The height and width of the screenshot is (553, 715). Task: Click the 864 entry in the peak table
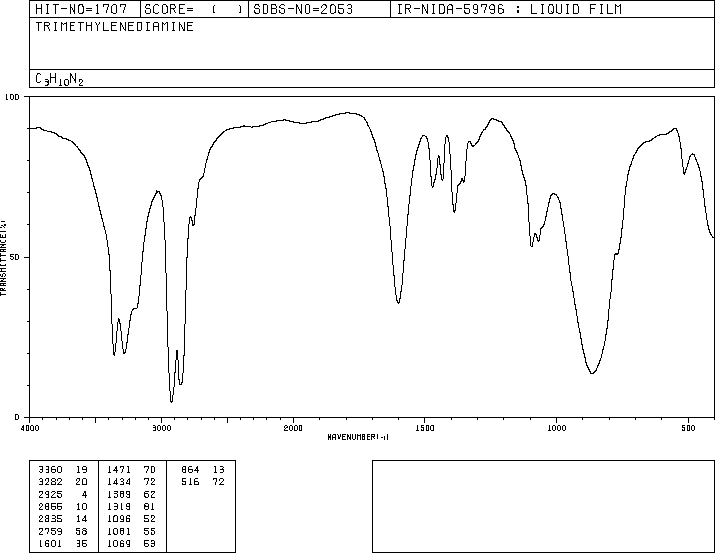click(190, 470)
